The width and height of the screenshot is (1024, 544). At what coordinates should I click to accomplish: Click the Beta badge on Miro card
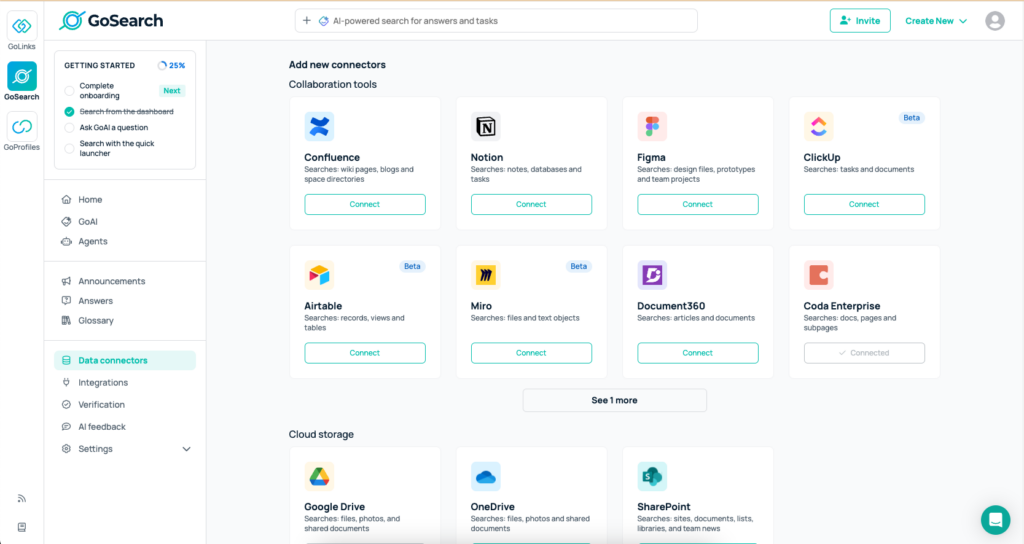tap(578, 266)
